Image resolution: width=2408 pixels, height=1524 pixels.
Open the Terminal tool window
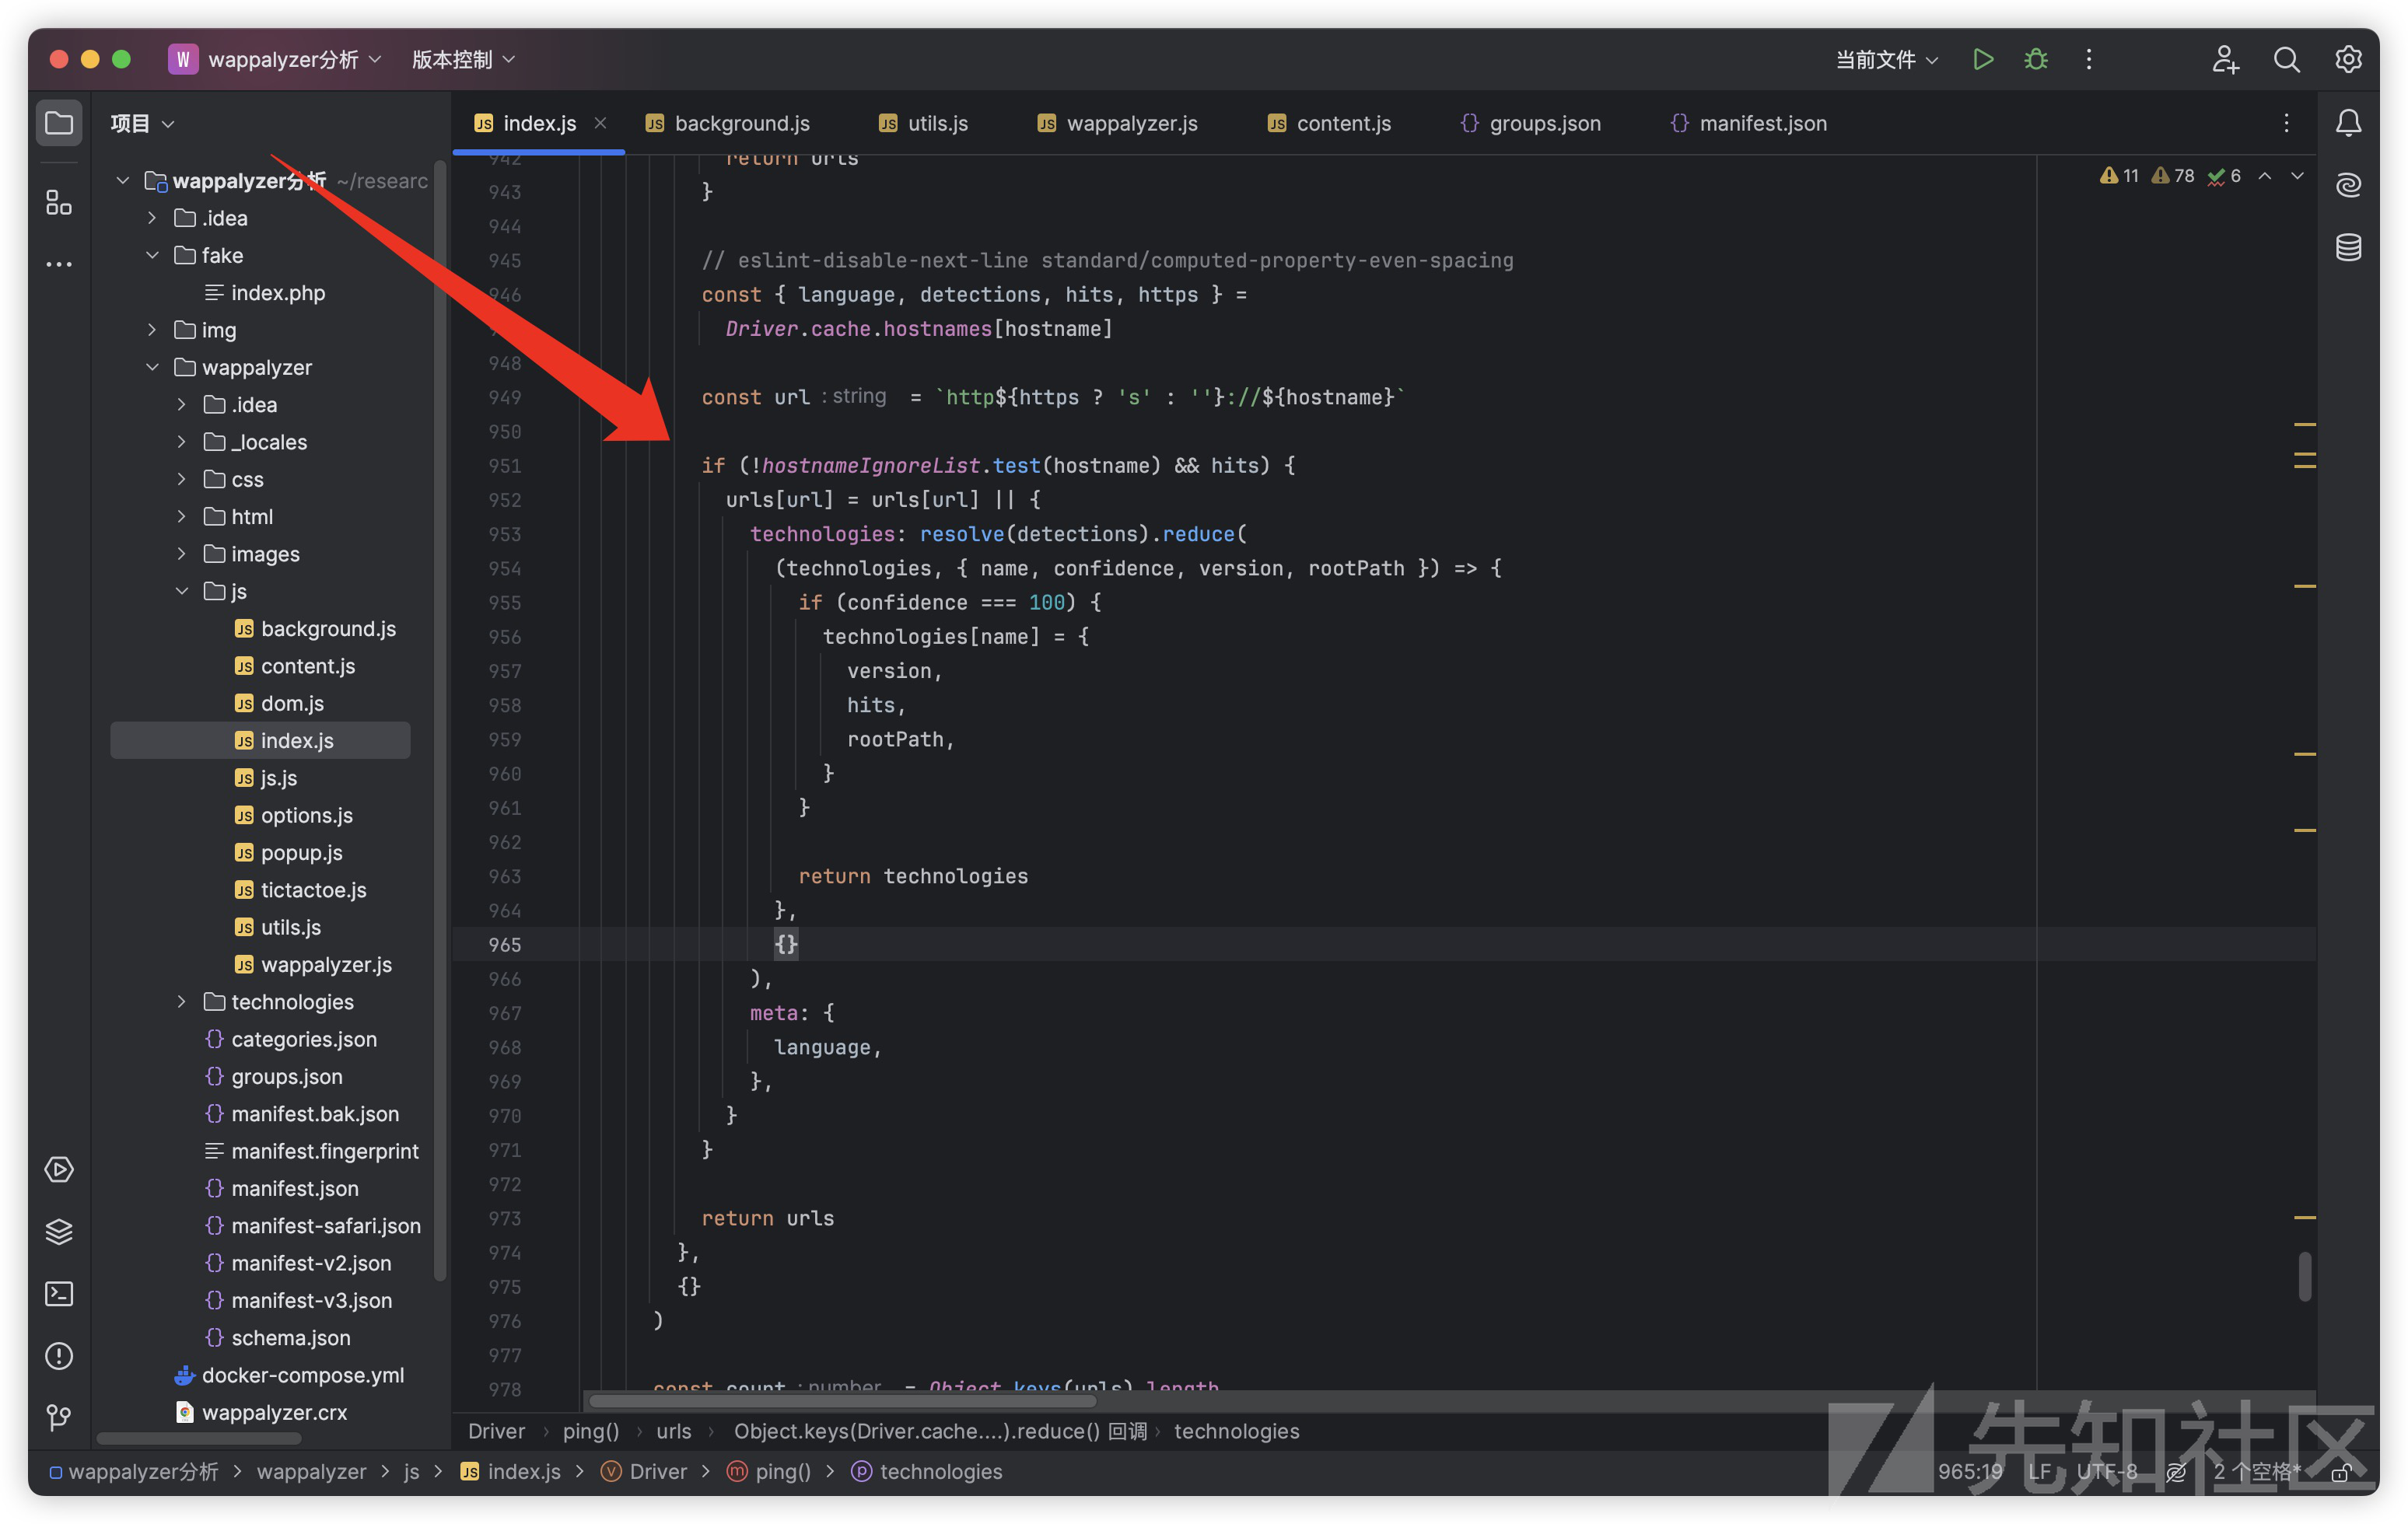[59, 1293]
